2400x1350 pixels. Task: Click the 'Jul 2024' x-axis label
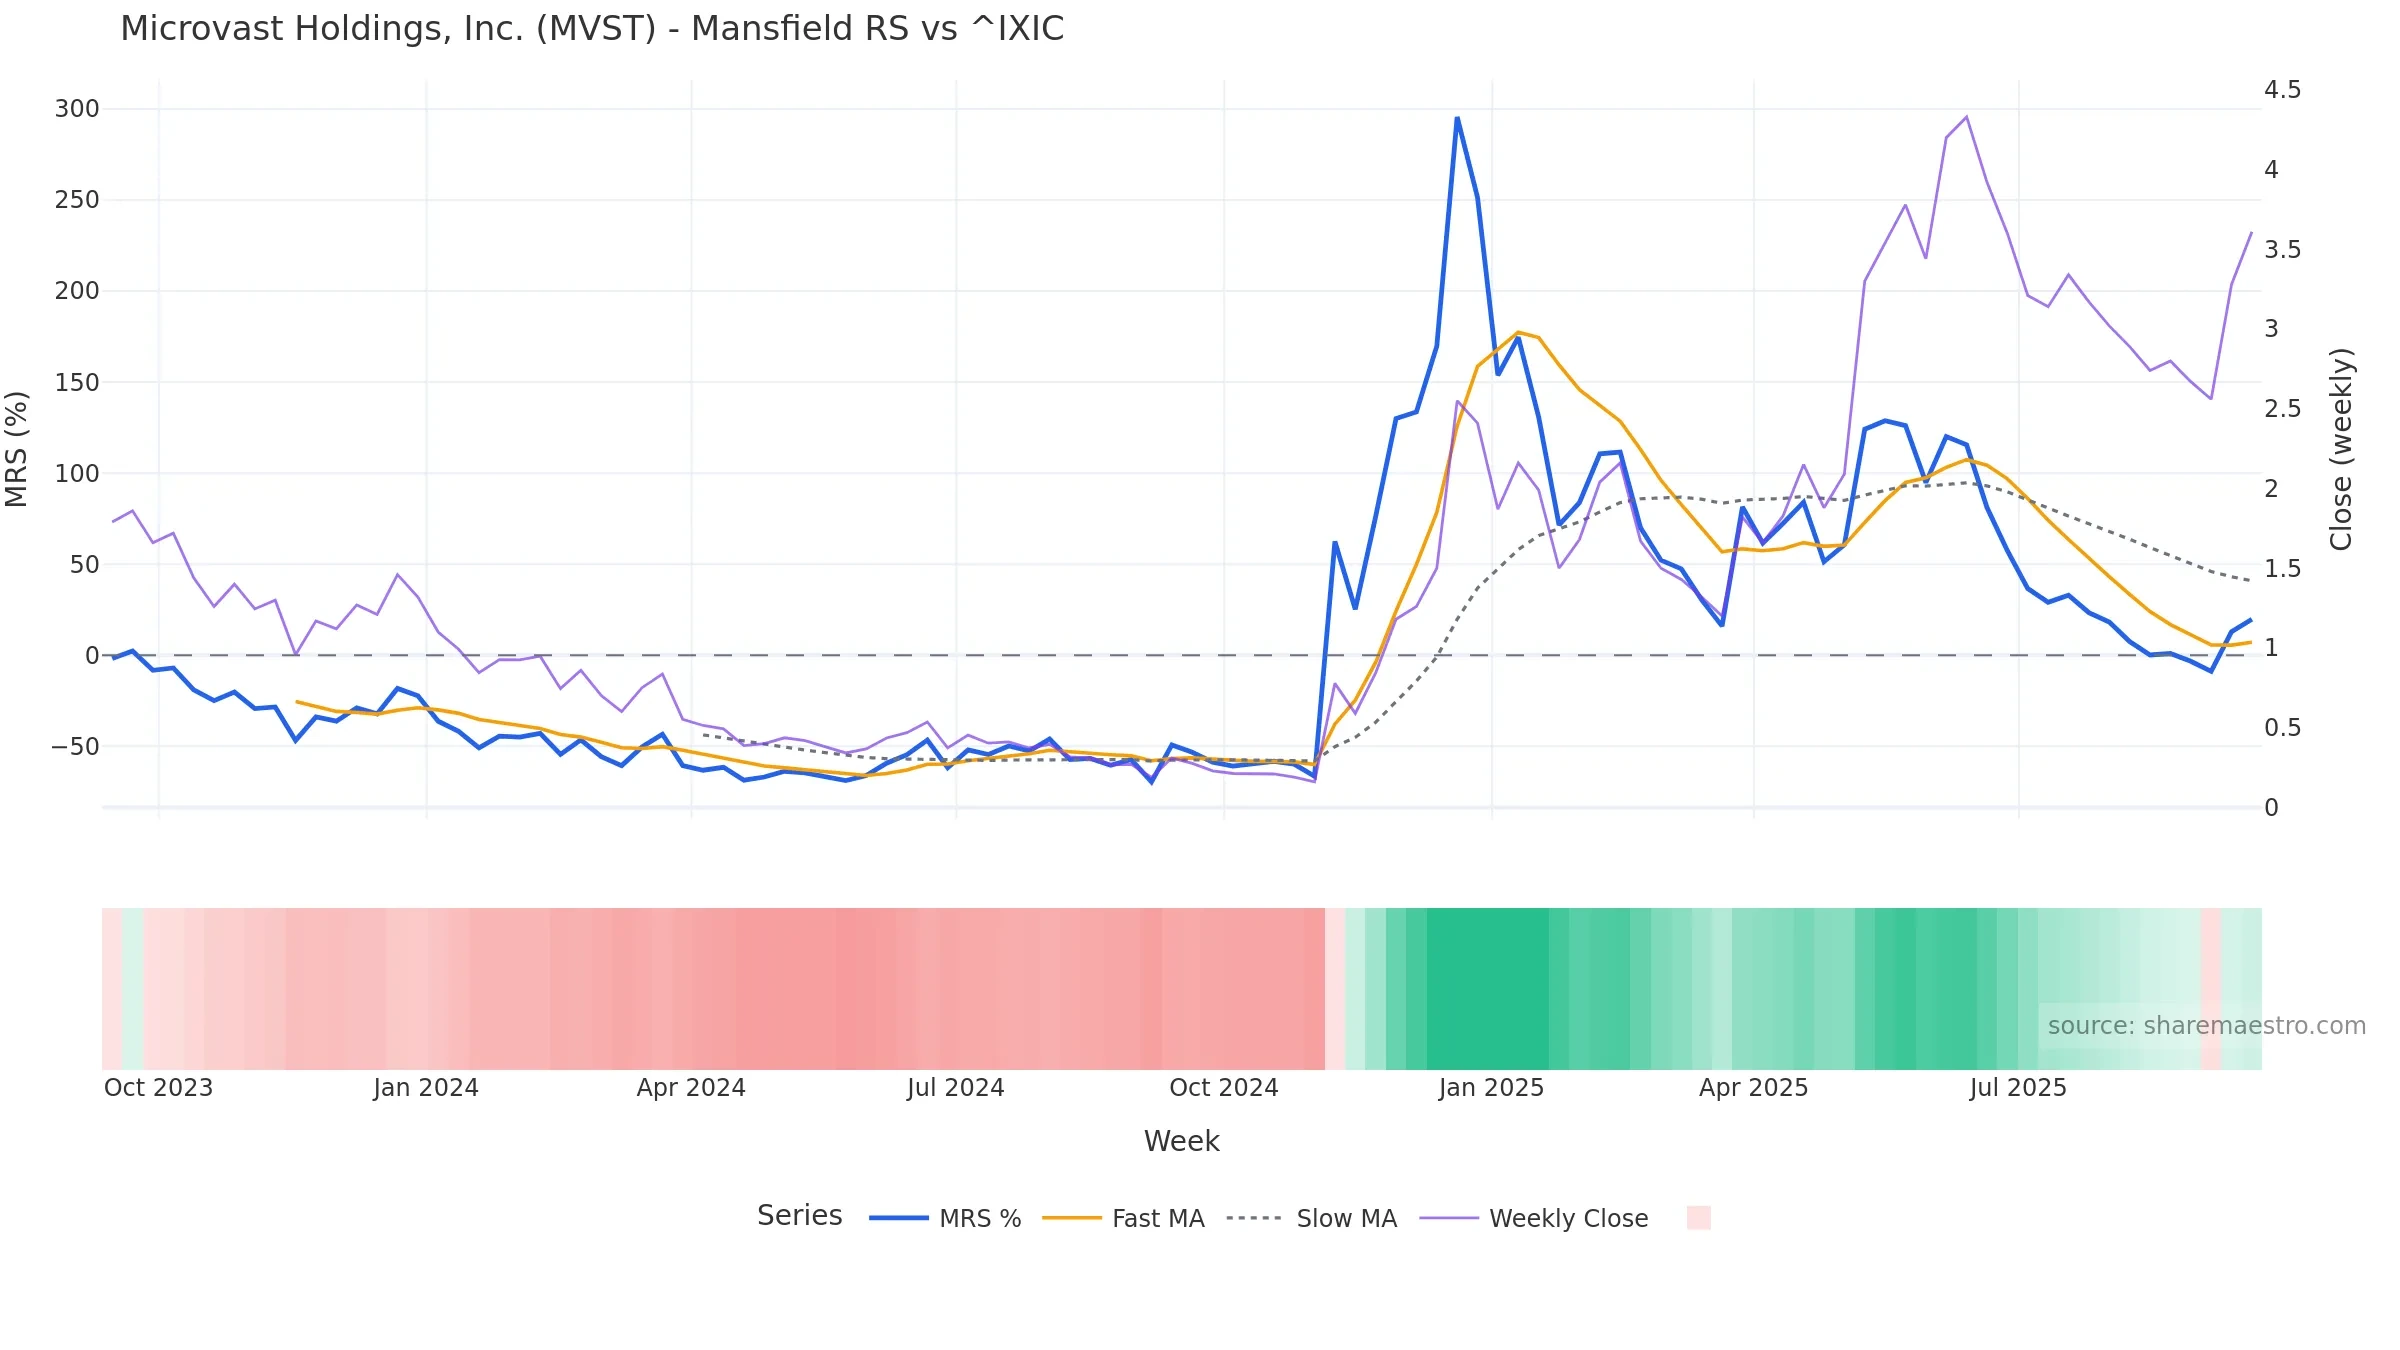956,1088
